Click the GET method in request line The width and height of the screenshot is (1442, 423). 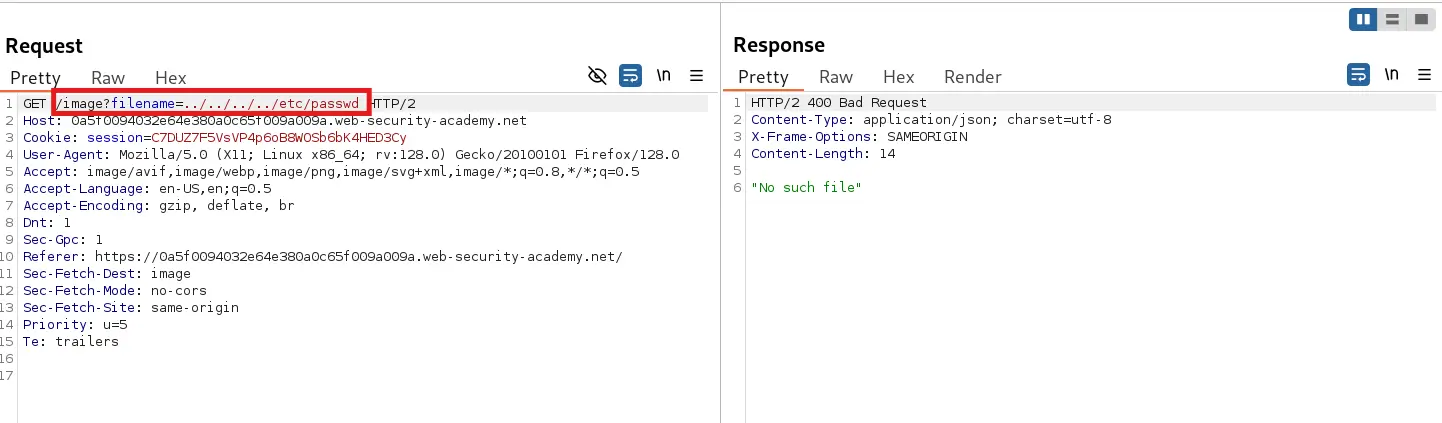pyautogui.click(x=35, y=103)
